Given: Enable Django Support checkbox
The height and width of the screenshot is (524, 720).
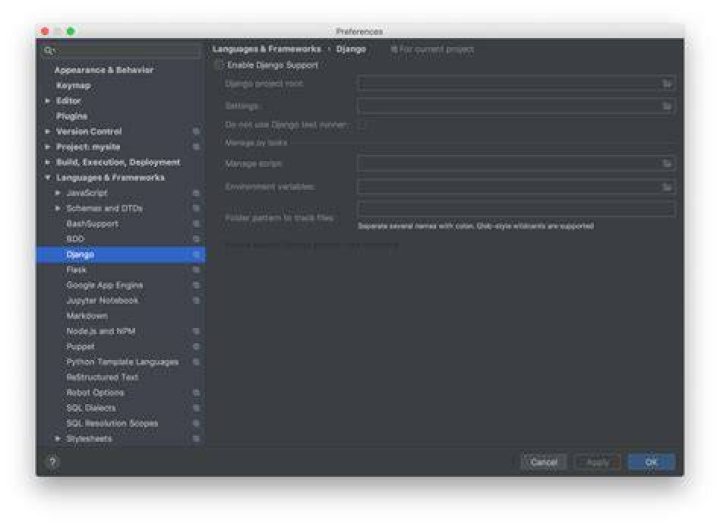Looking at the screenshot, I should pos(219,65).
